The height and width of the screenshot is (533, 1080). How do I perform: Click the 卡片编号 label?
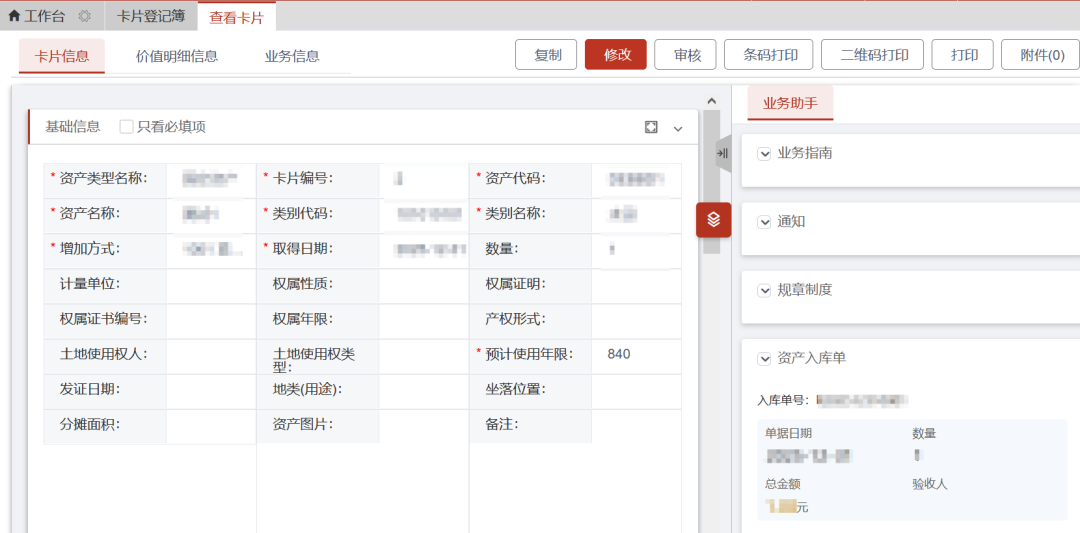[304, 178]
